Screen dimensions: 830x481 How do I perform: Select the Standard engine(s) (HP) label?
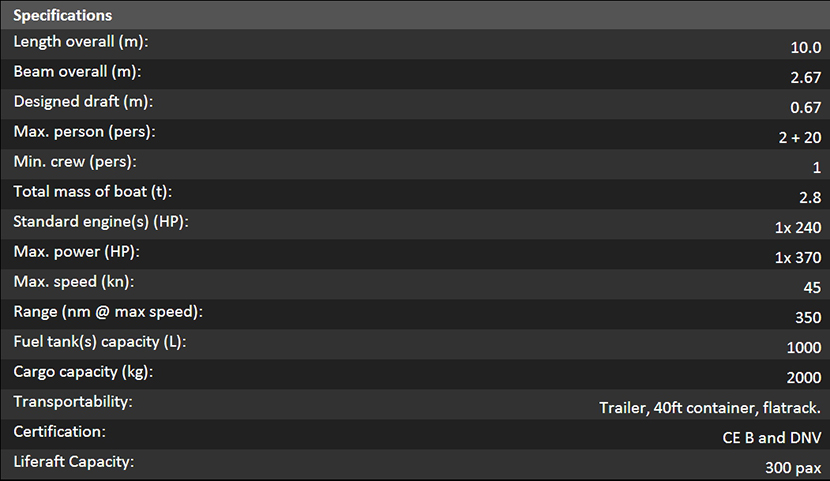tap(100, 222)
